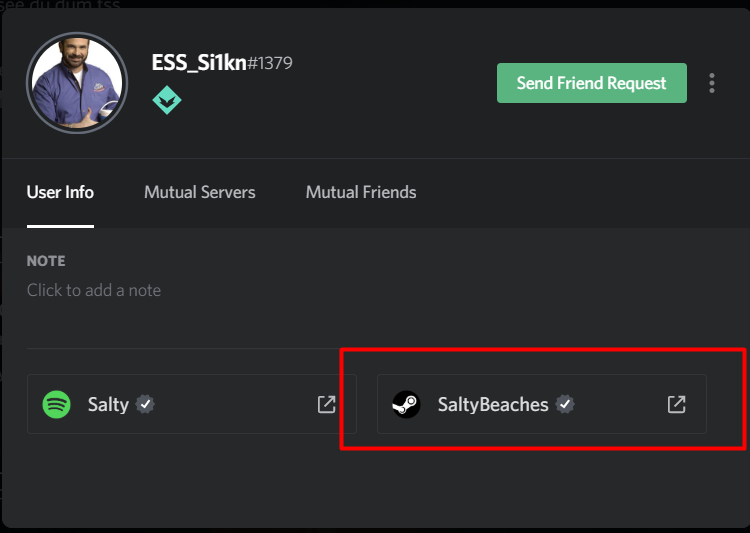Viewport: 750px width, 533px height.
Task: Click the #1379 discriminator tag
Action: (270, 63)
